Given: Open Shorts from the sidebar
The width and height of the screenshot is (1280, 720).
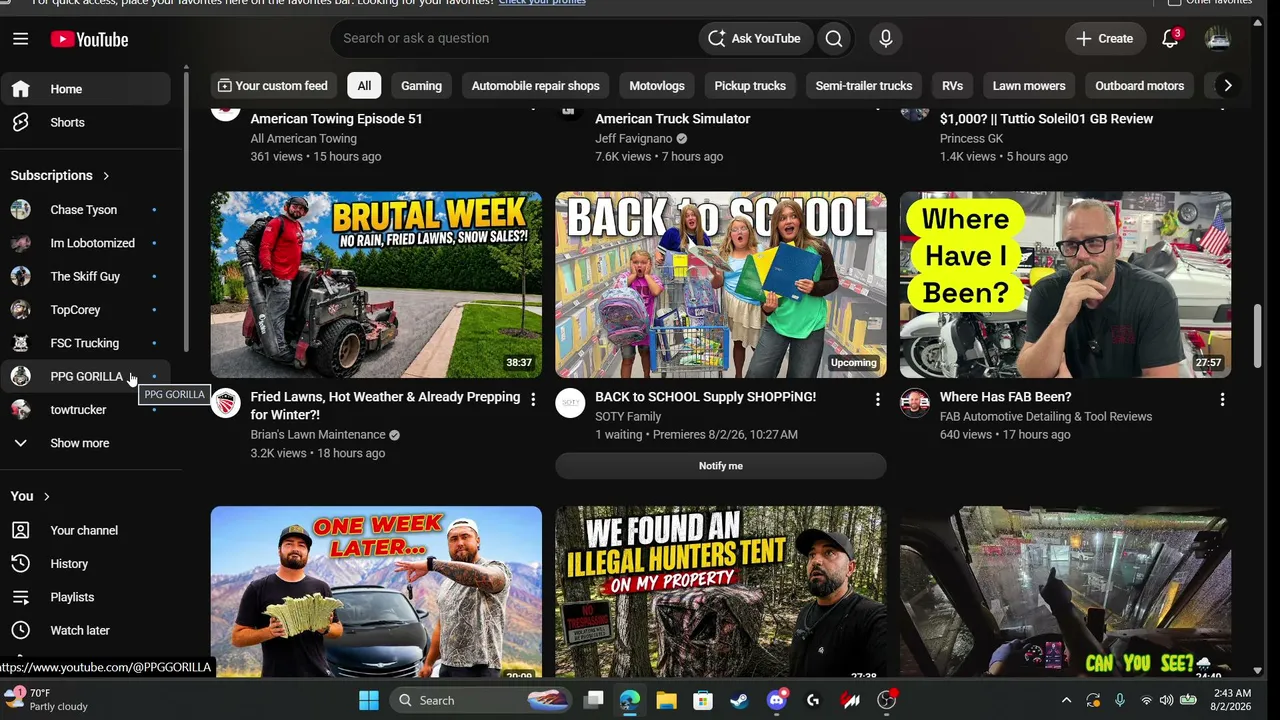Looking at the screenshot, I should tap(86, 122).
